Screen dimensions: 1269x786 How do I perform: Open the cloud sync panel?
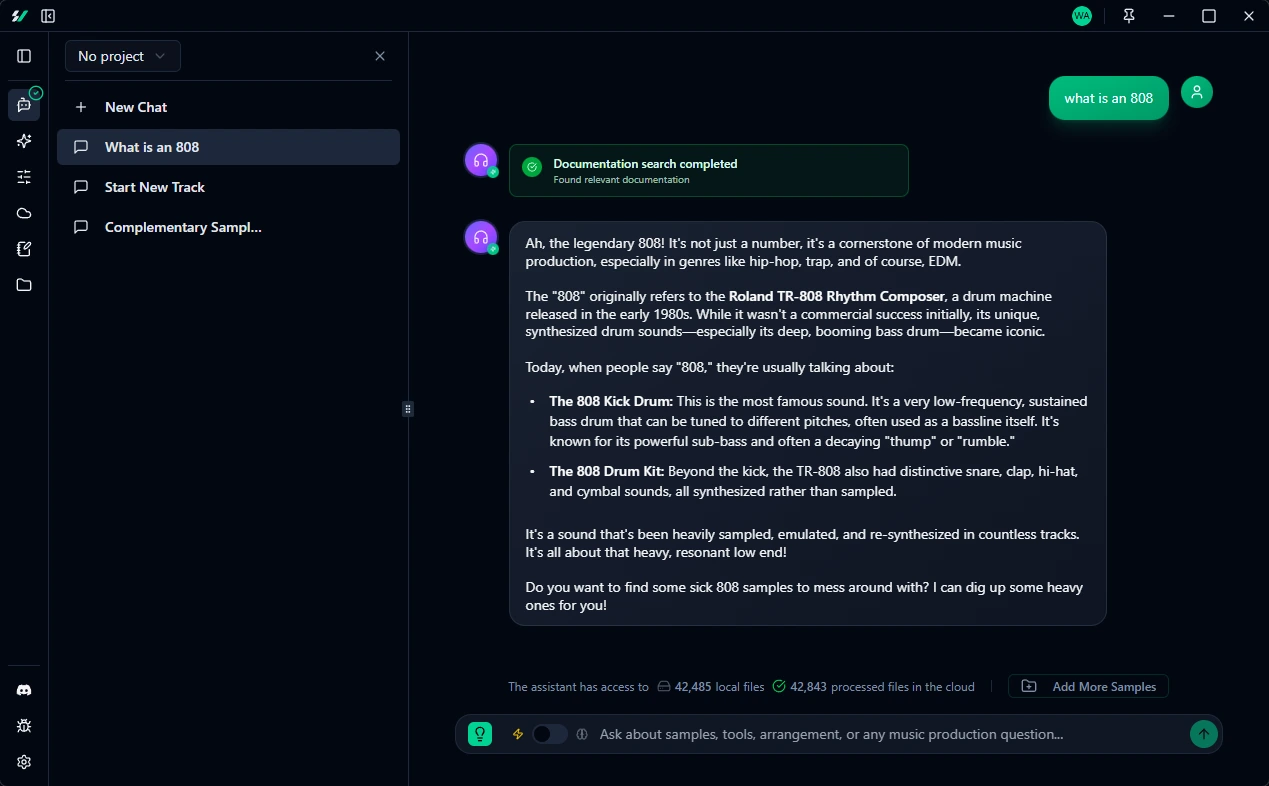pos(24,213)
